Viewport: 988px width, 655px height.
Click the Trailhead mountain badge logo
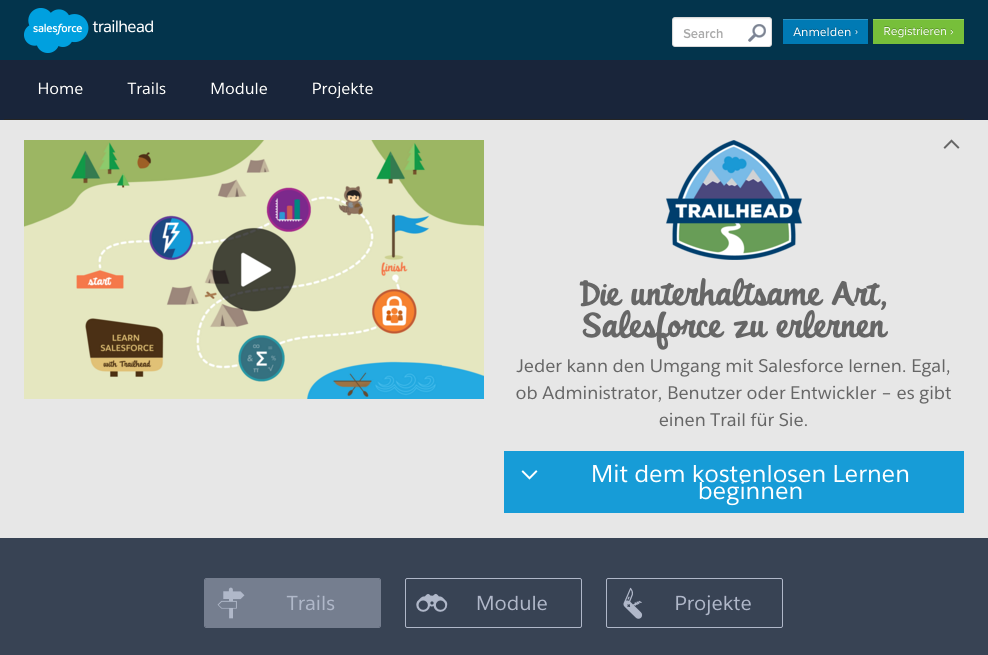tap(733, 200)
